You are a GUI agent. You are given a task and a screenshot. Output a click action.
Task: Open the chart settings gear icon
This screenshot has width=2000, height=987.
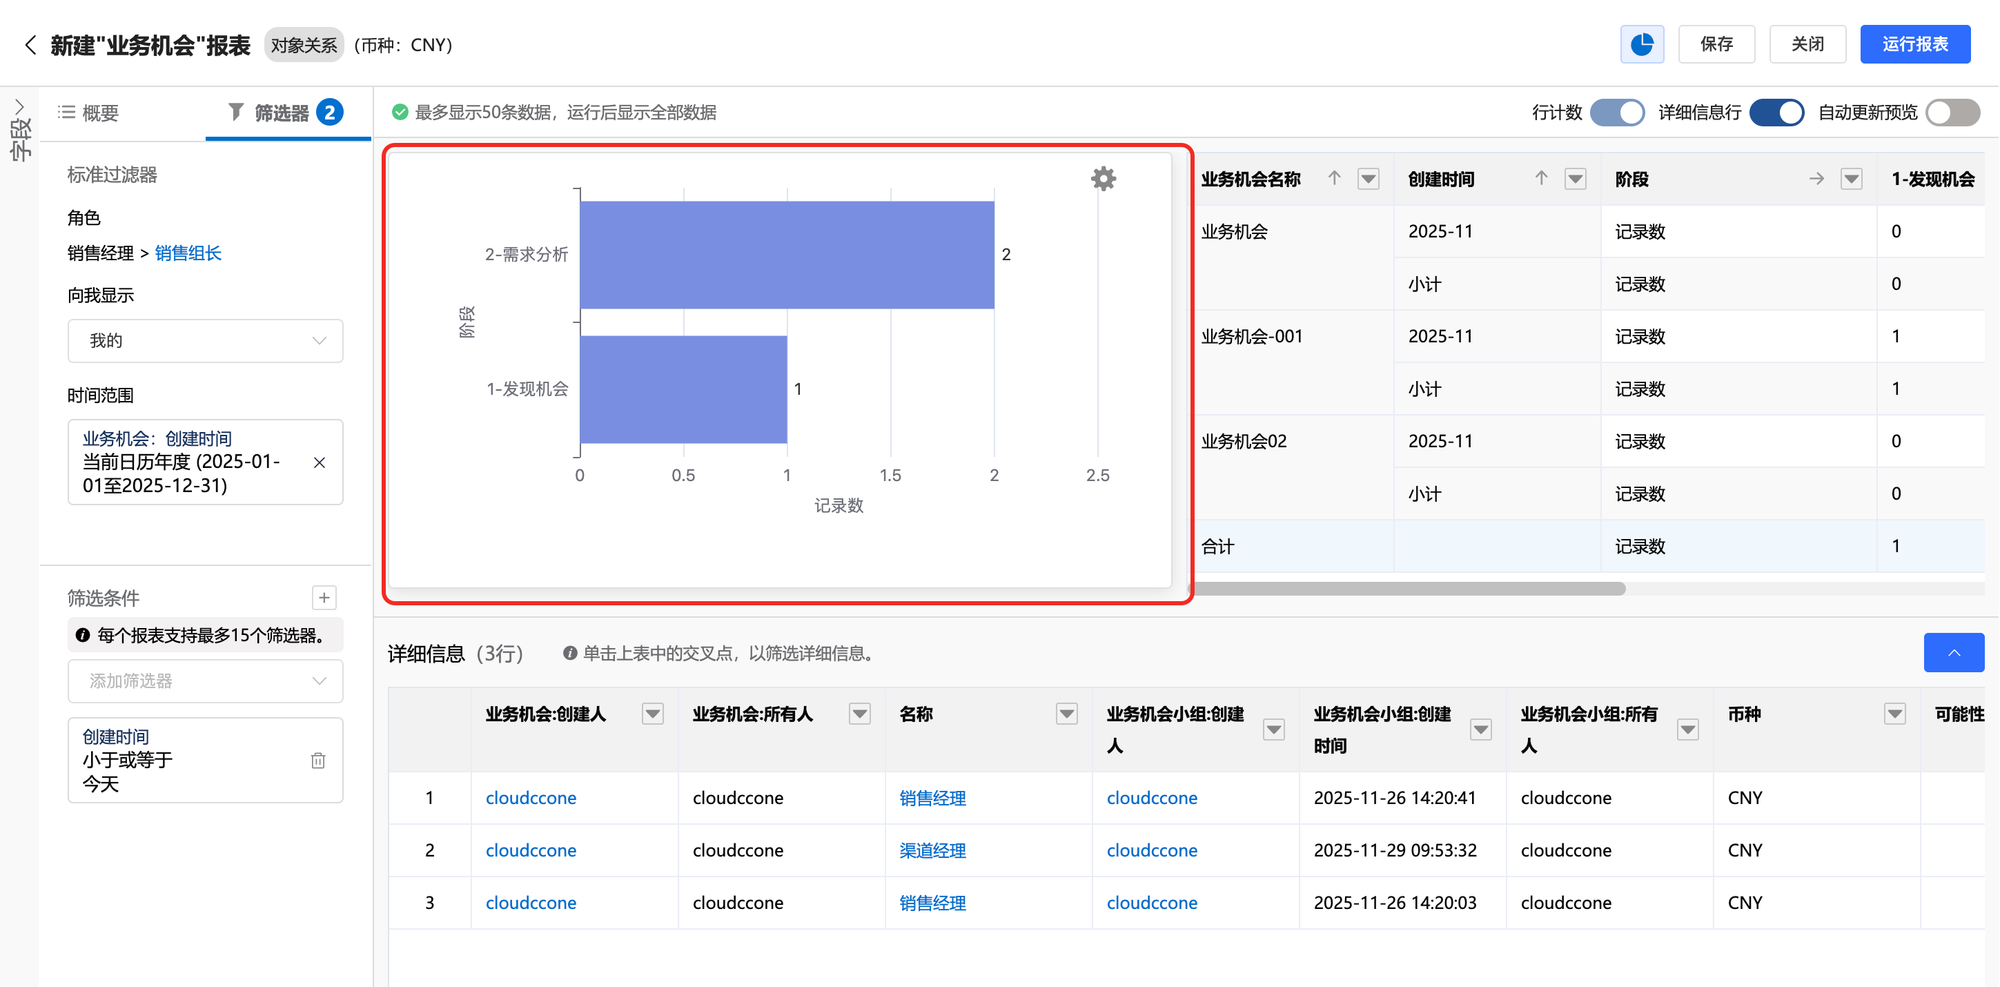(x=1103, y=179)
